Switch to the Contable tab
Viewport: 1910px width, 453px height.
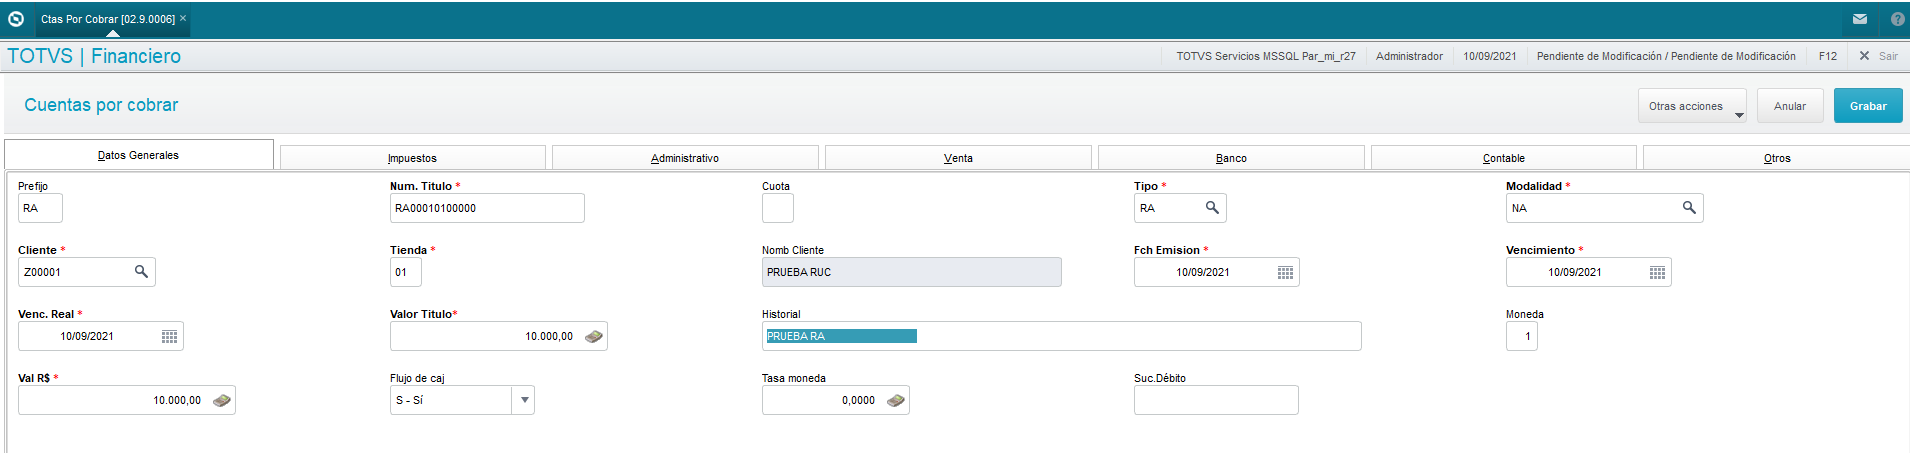(x=1503, y=158)
